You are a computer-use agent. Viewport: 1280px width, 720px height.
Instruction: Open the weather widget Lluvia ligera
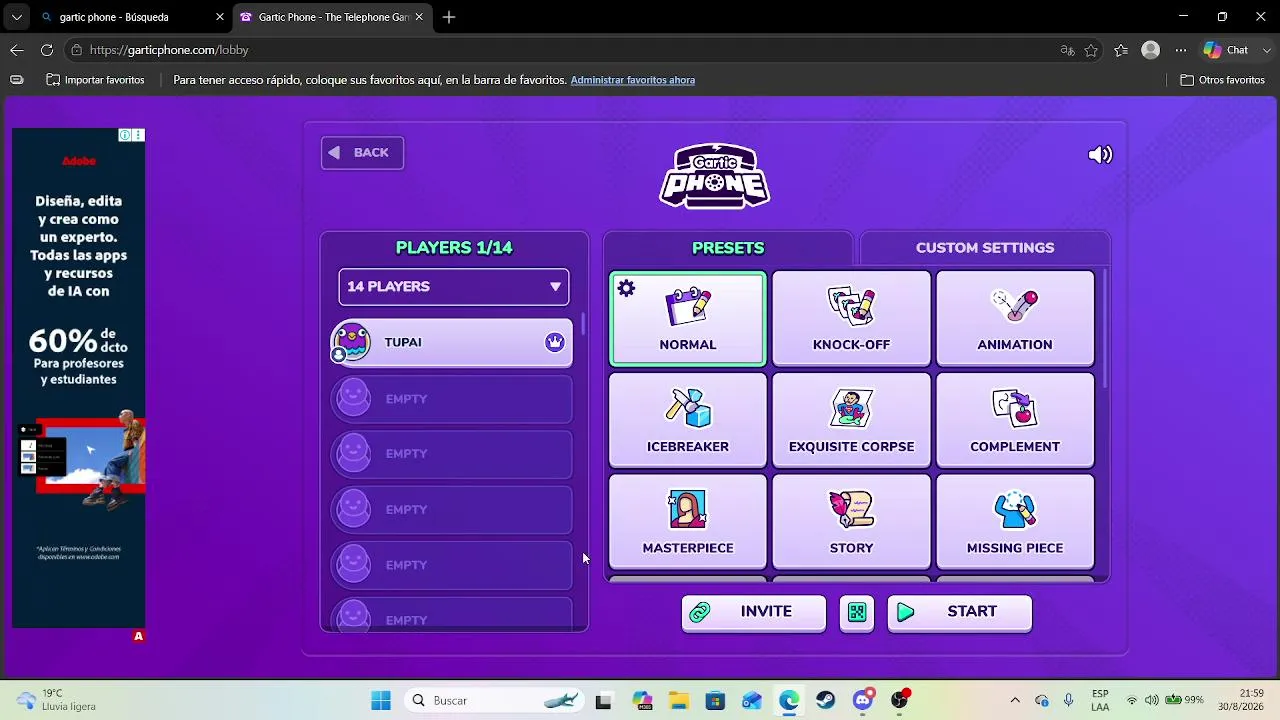tap(56, 700)
